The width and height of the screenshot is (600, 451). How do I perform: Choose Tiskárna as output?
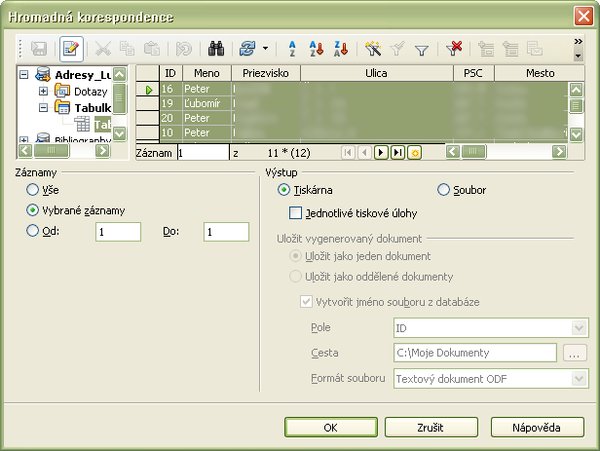(x=284, y=189)
